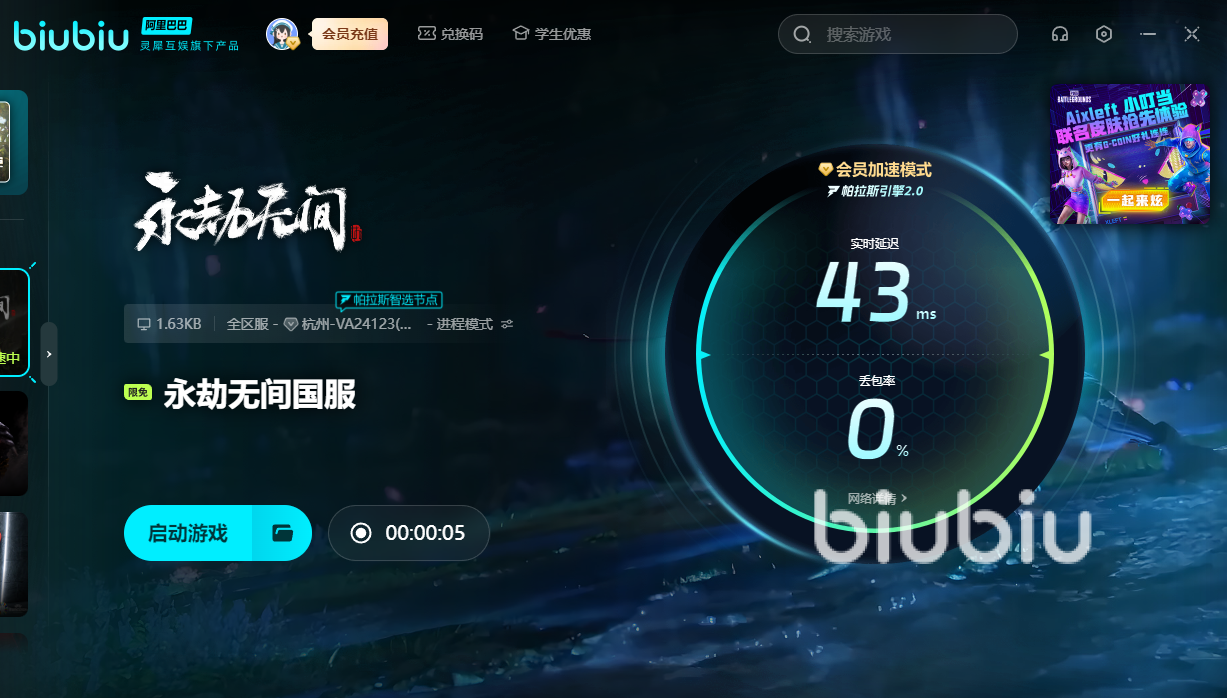Open settings via hexagon icon
The width and height of the screenshot is (1227, 698).
(1104, 34)
